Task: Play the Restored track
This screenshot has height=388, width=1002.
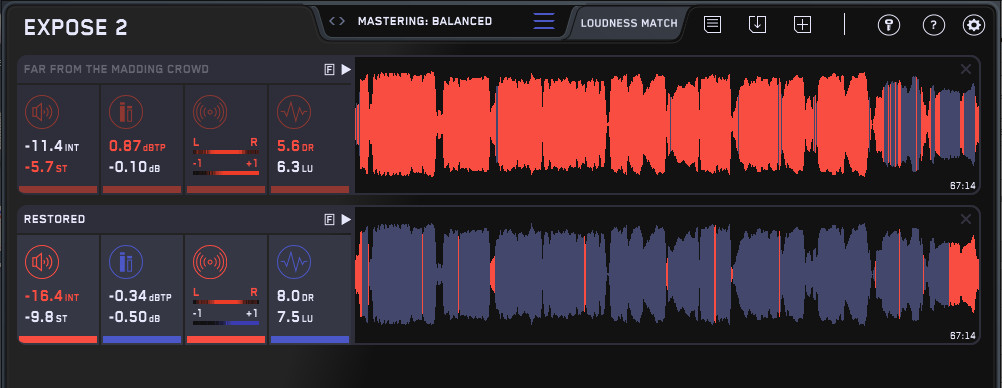Action: click(346, 220)
